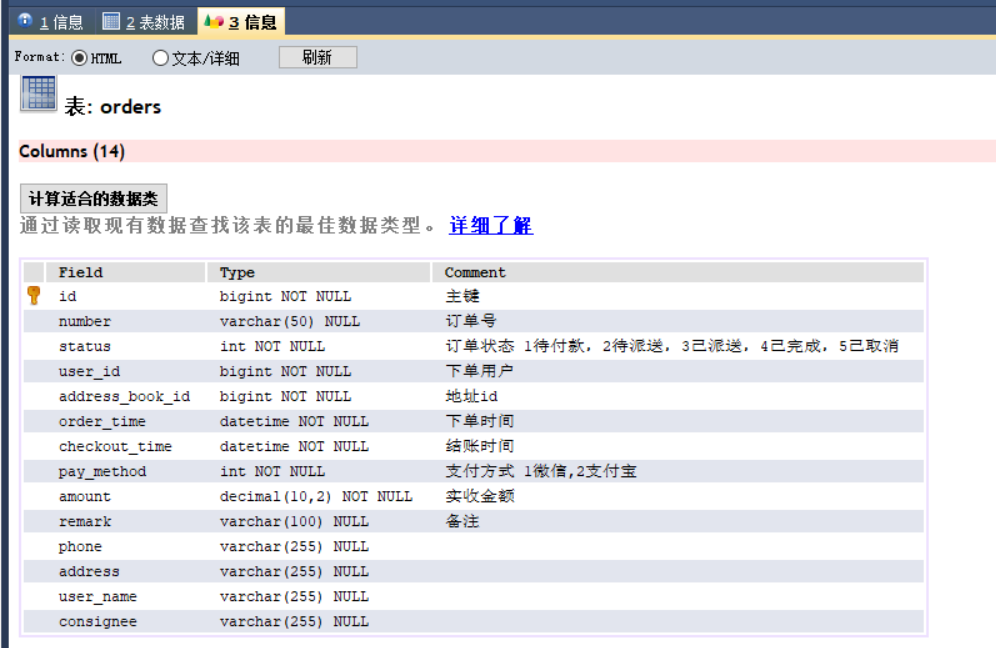996x648 pixels.
Task: Click the table grid icon on tab 2
Action: coord(111,22)
